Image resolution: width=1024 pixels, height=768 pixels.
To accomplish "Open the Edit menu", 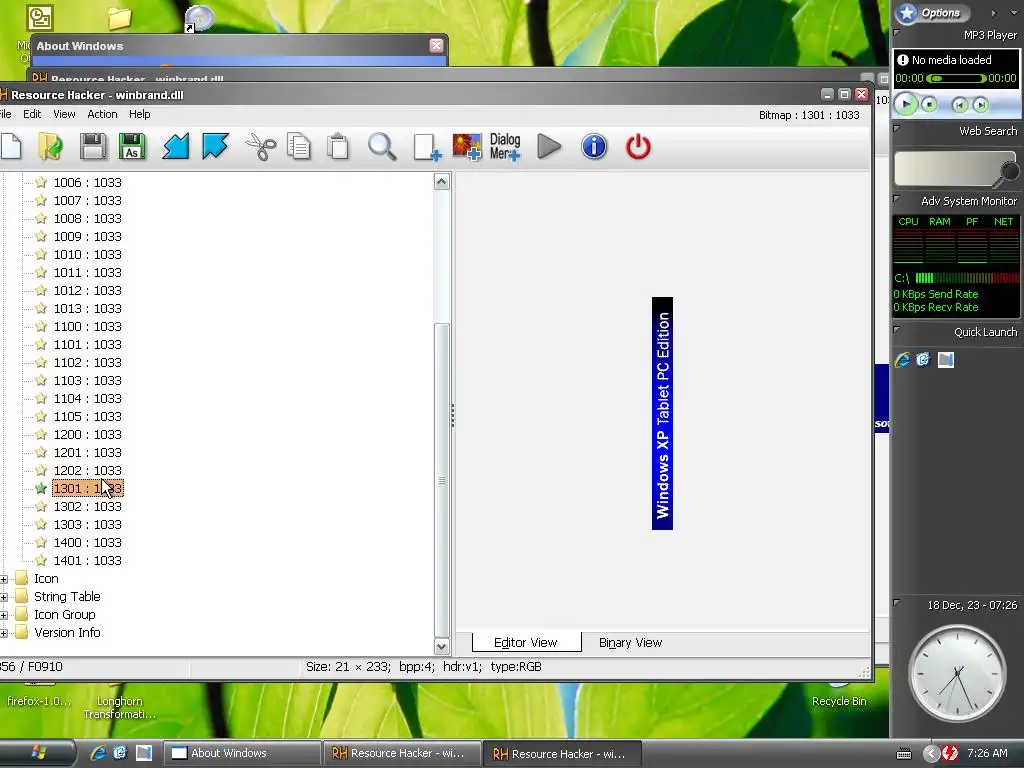I will click(x=32, y=114).
